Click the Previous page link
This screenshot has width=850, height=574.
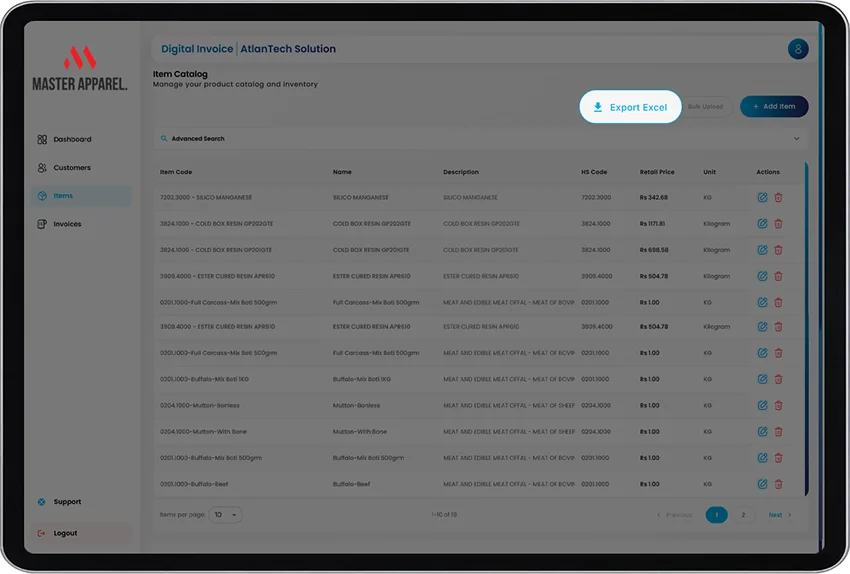674,515
